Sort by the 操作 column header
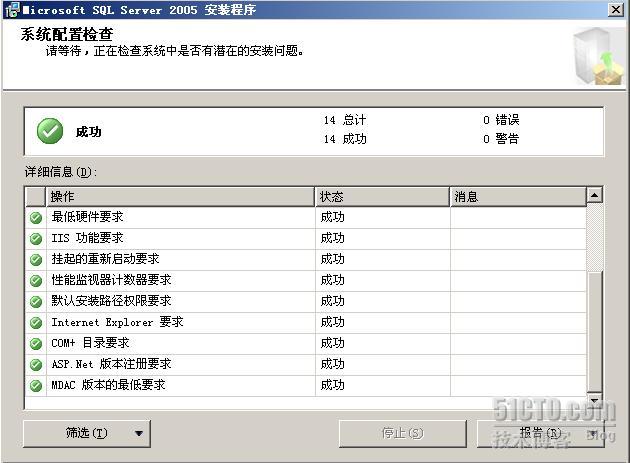The width and height of the screenshot is (630, 463). [180, 197]
